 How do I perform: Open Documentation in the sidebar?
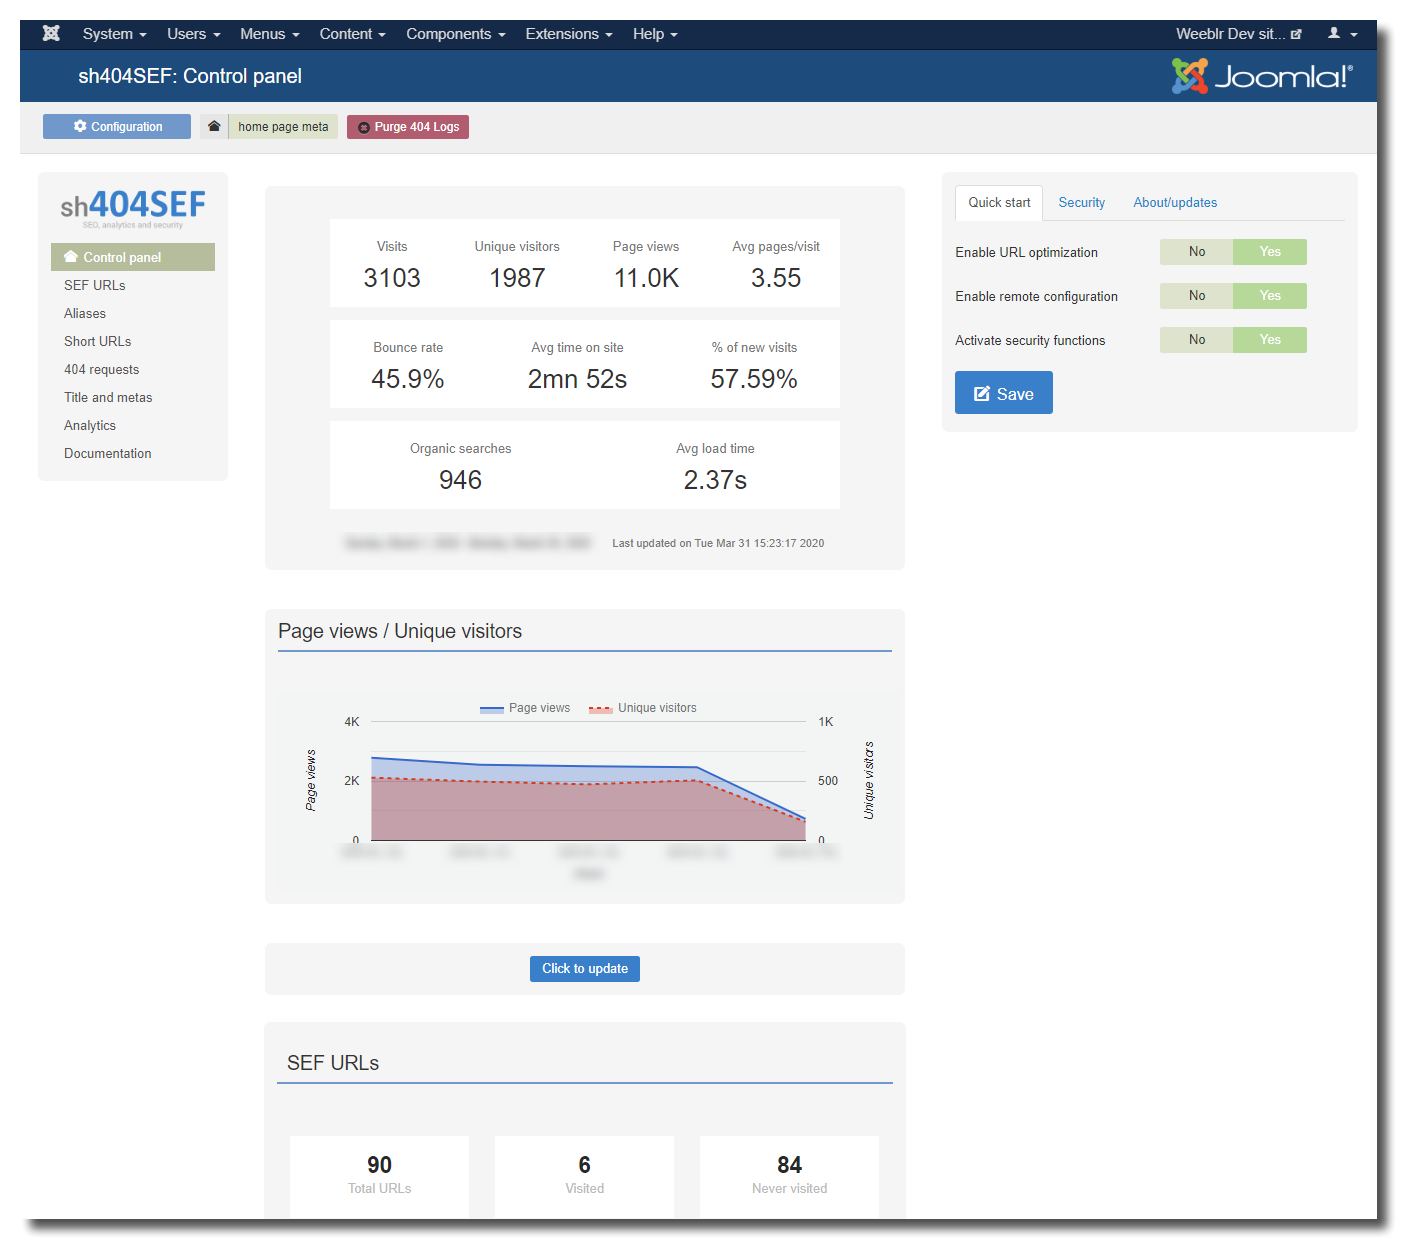point(108,453)
